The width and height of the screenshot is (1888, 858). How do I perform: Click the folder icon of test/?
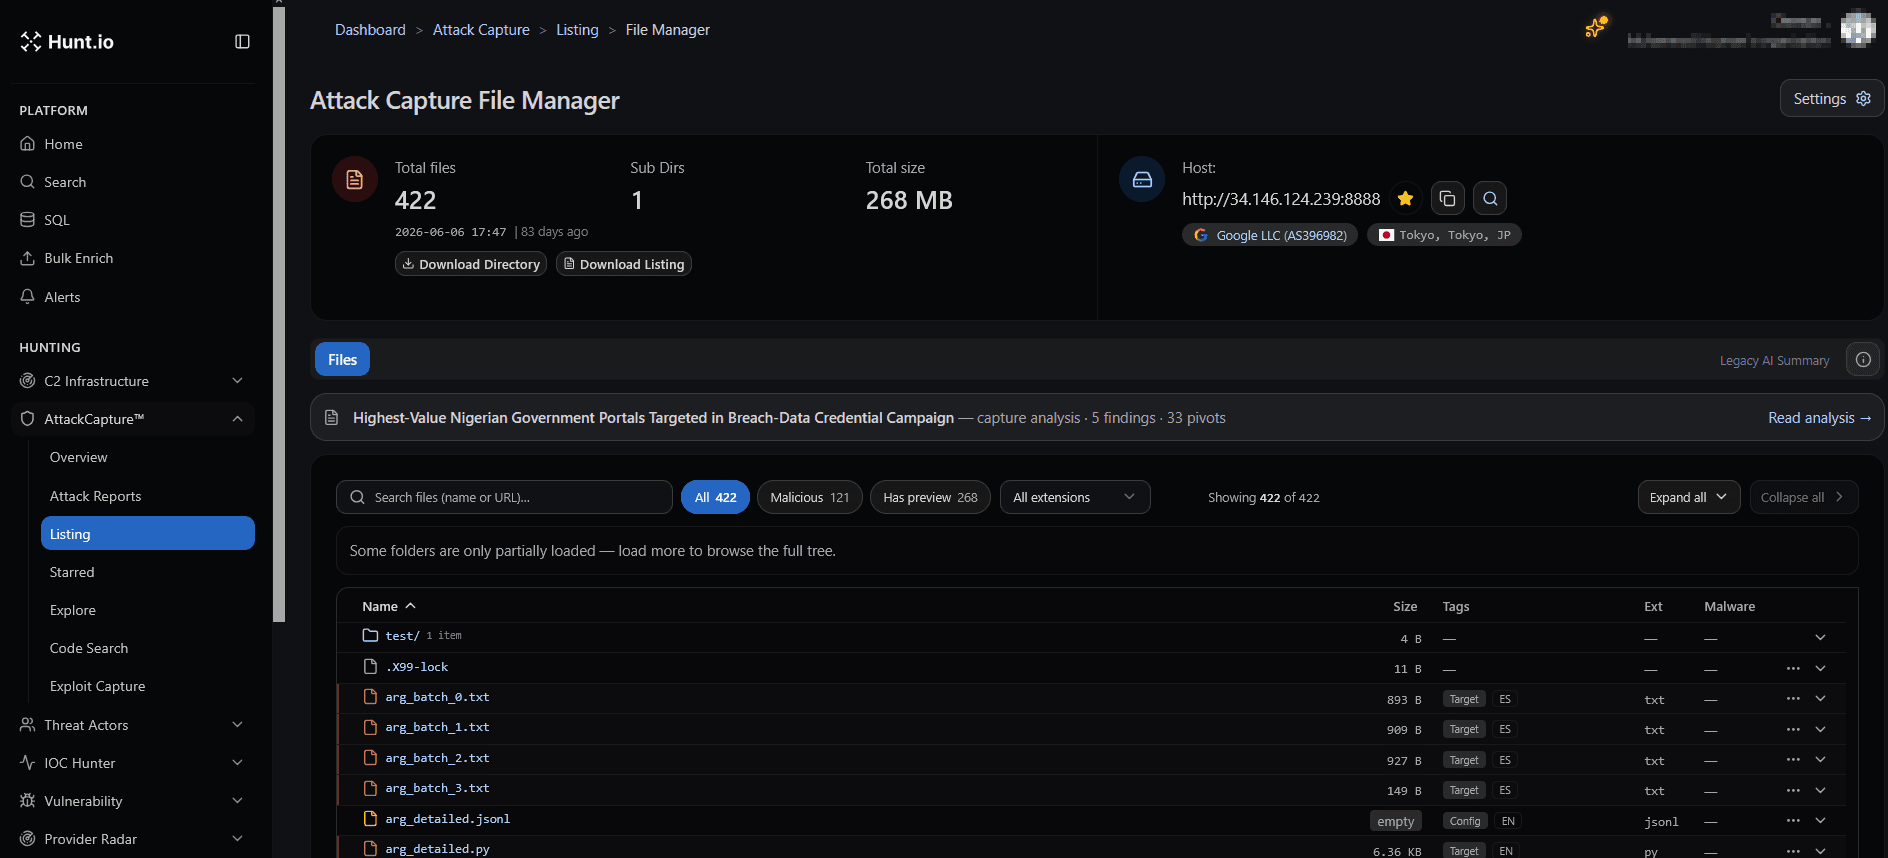370,635
